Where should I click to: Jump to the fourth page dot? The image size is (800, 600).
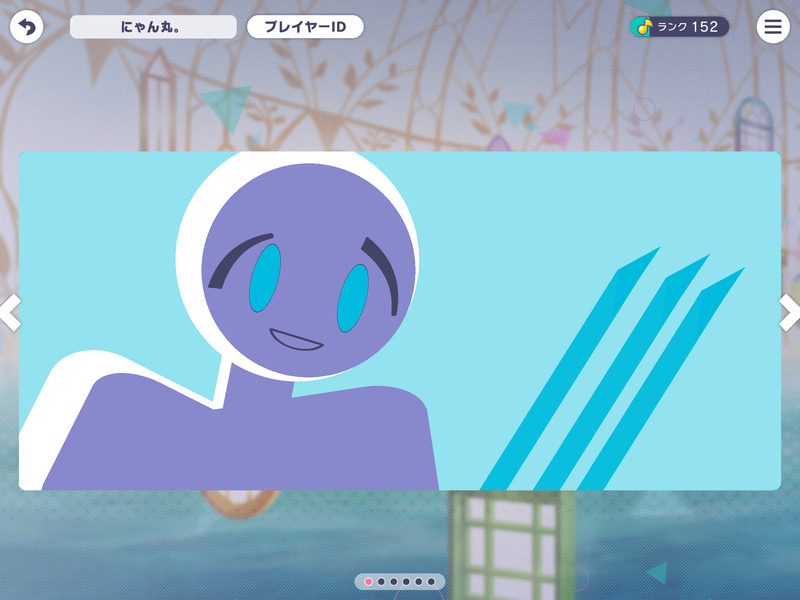(x=406, y=582)
